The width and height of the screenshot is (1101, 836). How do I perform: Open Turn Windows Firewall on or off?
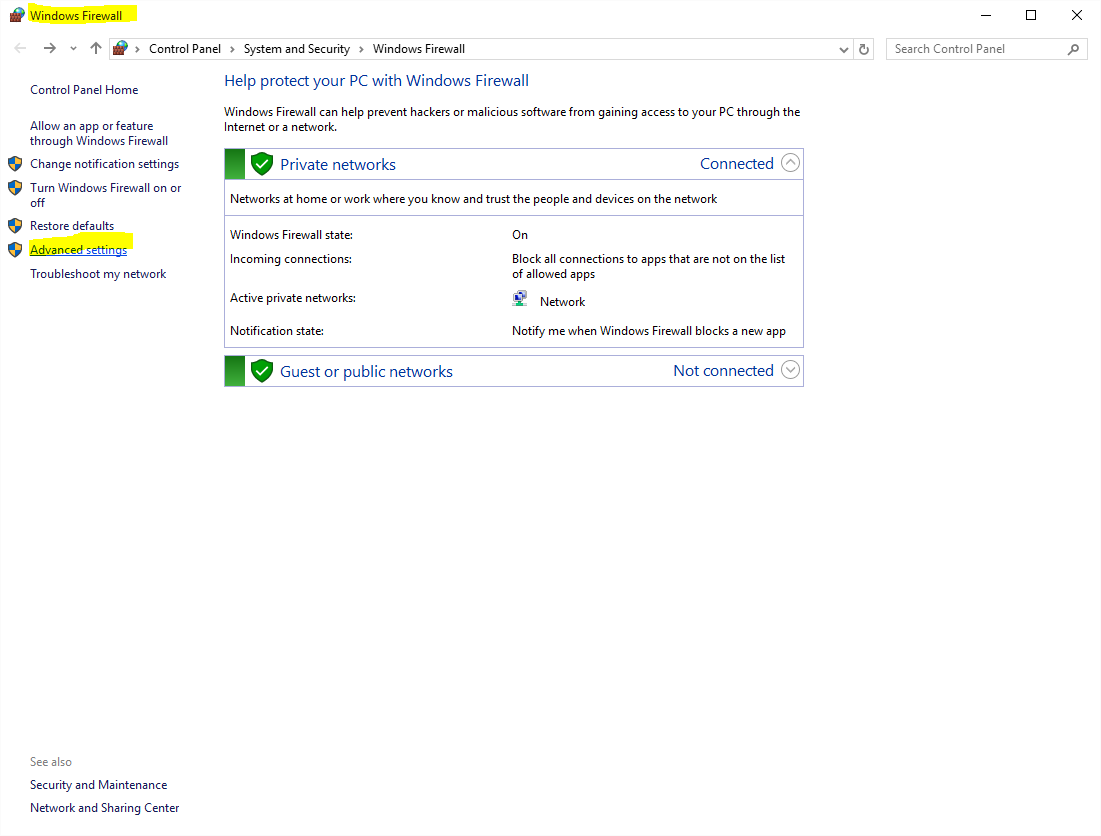click(105, 195)
